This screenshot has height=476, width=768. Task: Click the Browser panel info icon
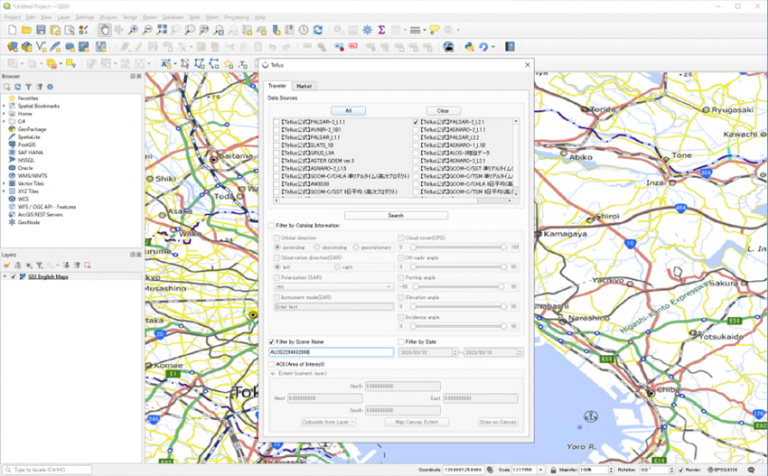tap(50, 87)
